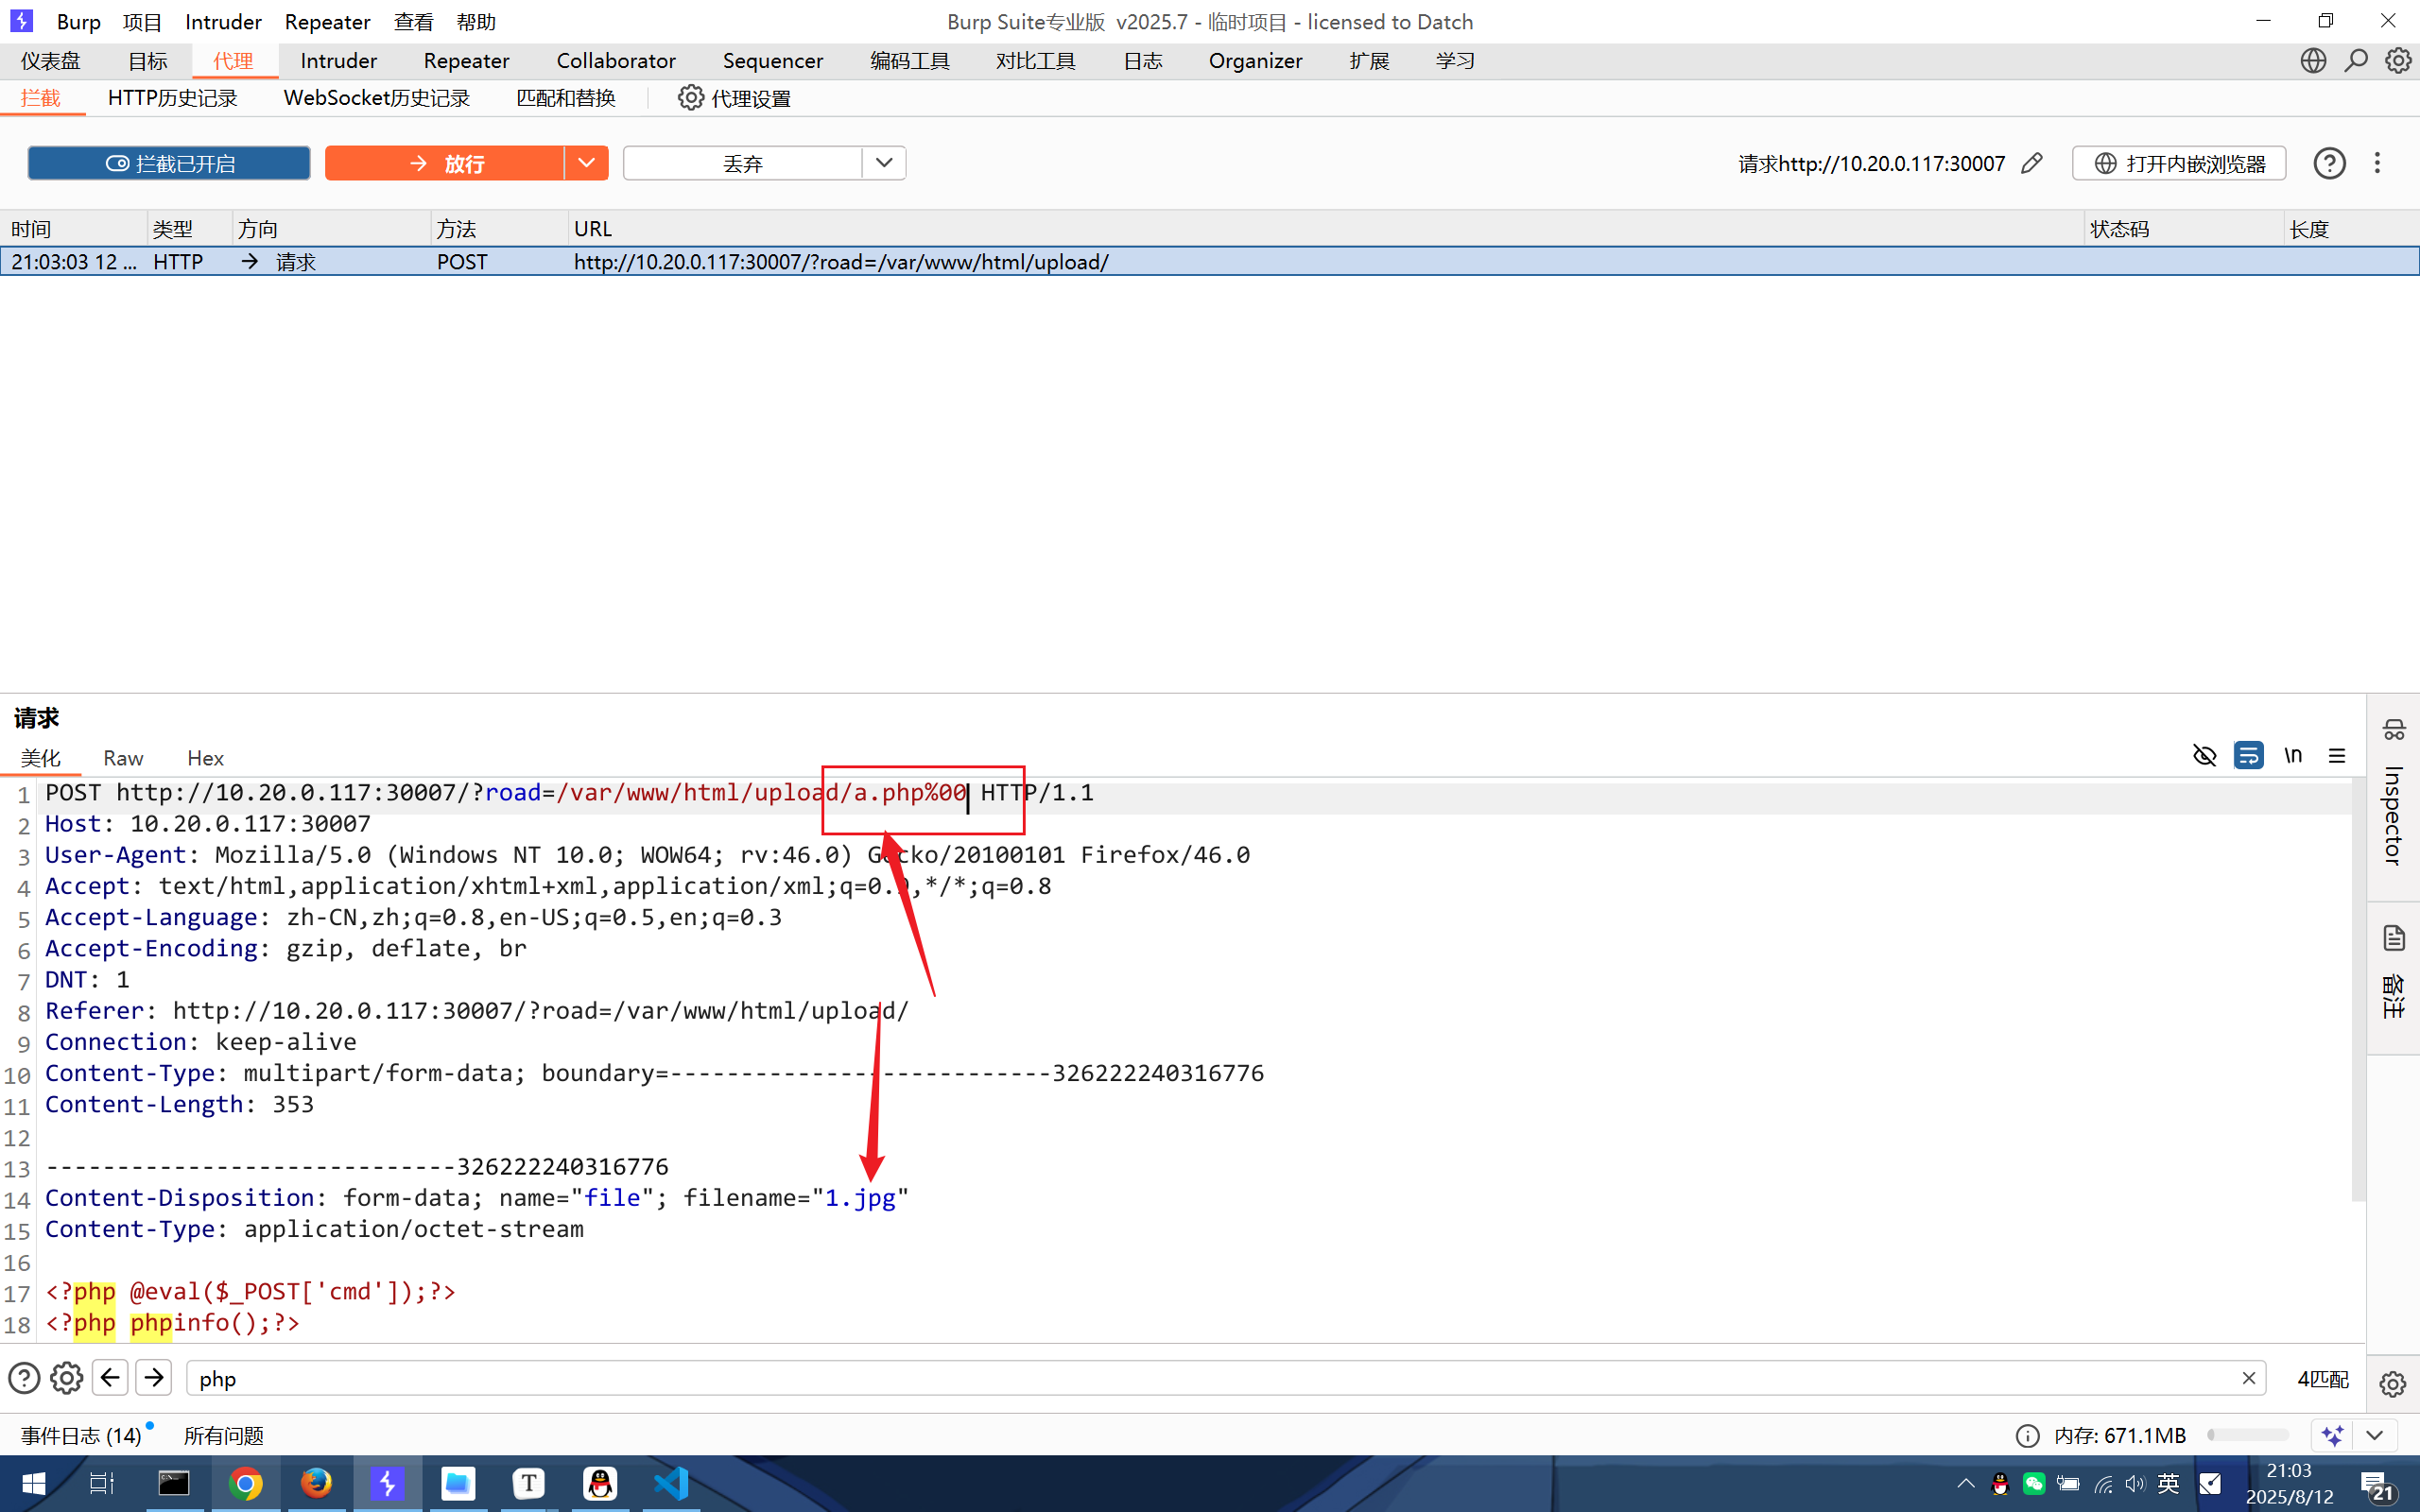2420x1512 pixels.
Task: Switch to the HTTP history tab
Action: coord(172,98)
